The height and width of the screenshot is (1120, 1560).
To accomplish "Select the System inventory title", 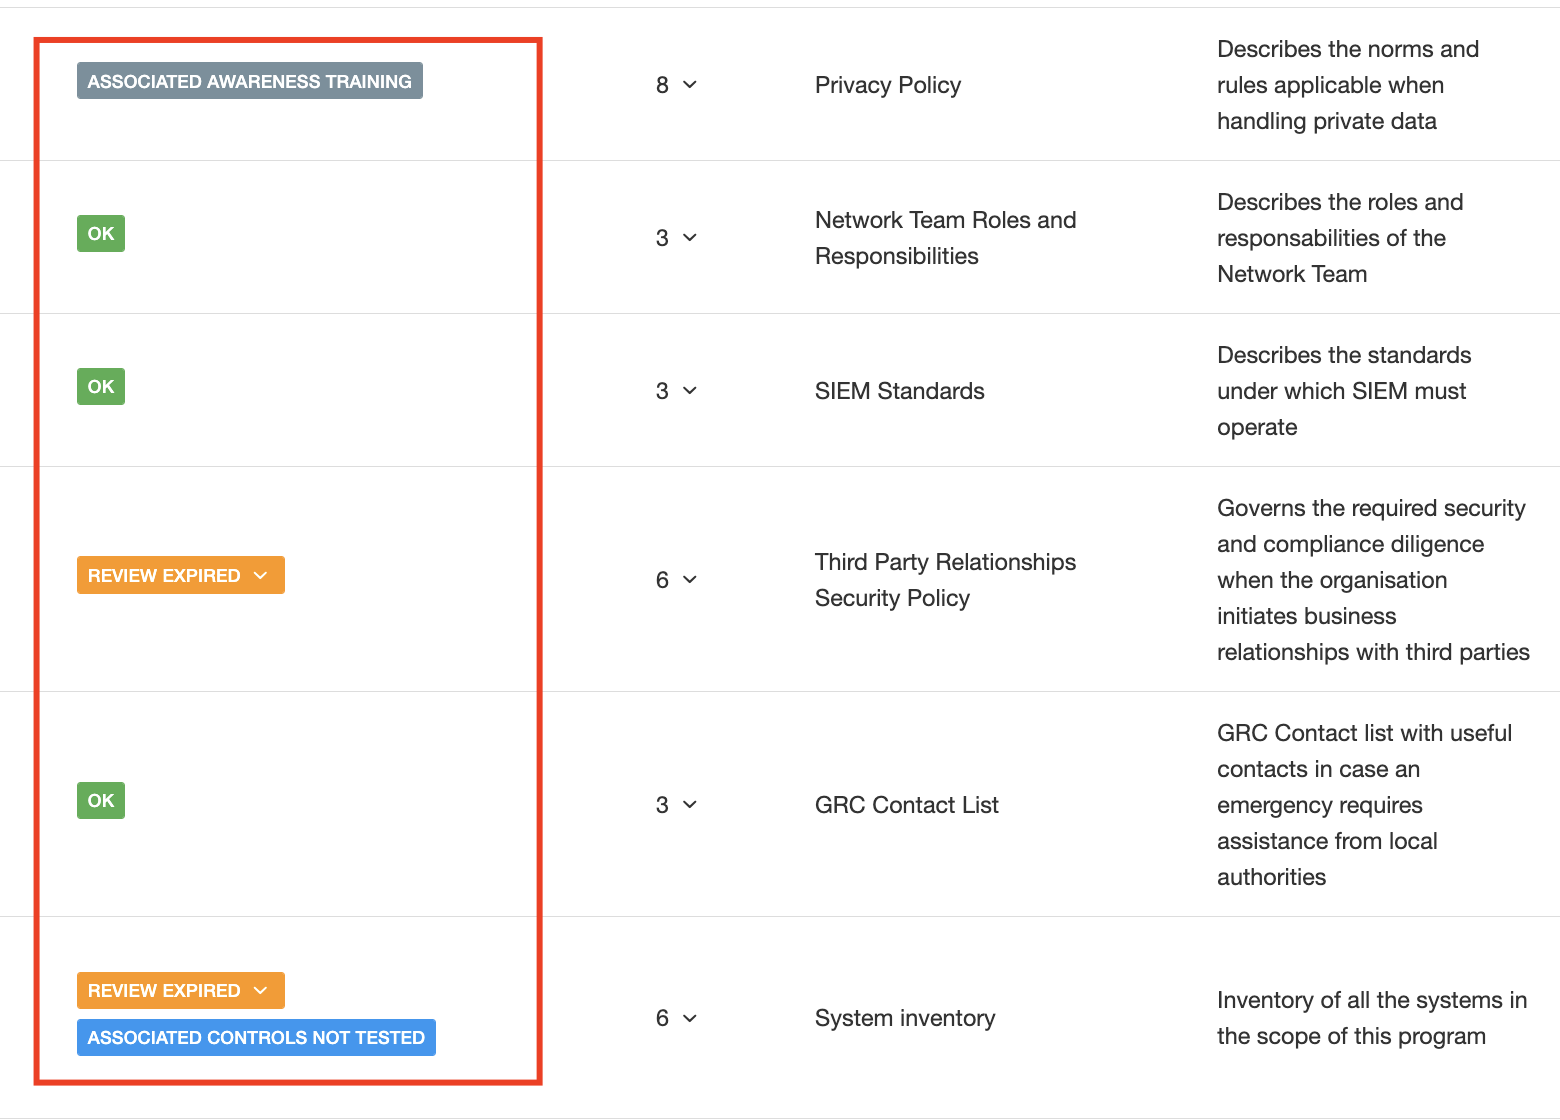I will (904, 1018).
